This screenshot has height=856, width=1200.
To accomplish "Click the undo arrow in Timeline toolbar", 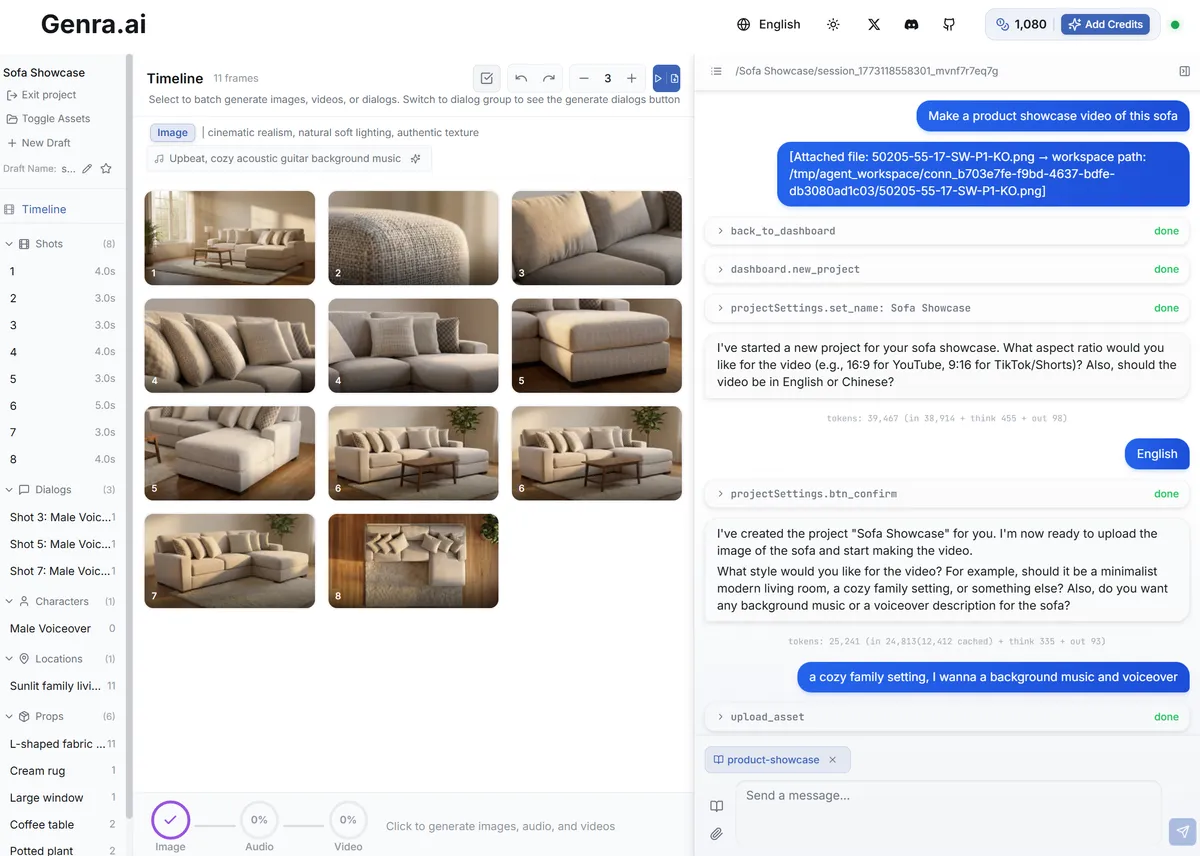I will (x=521, y=78).
